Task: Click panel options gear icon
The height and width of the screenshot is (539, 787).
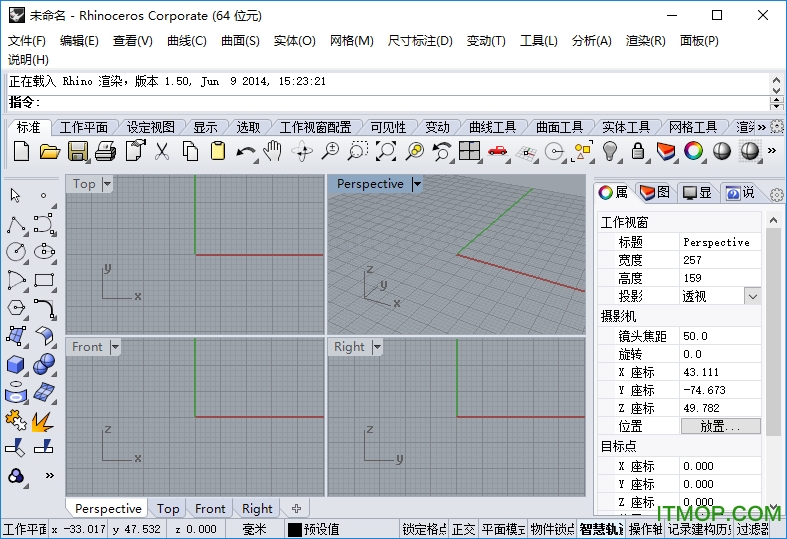Action: tap(776, 194)
